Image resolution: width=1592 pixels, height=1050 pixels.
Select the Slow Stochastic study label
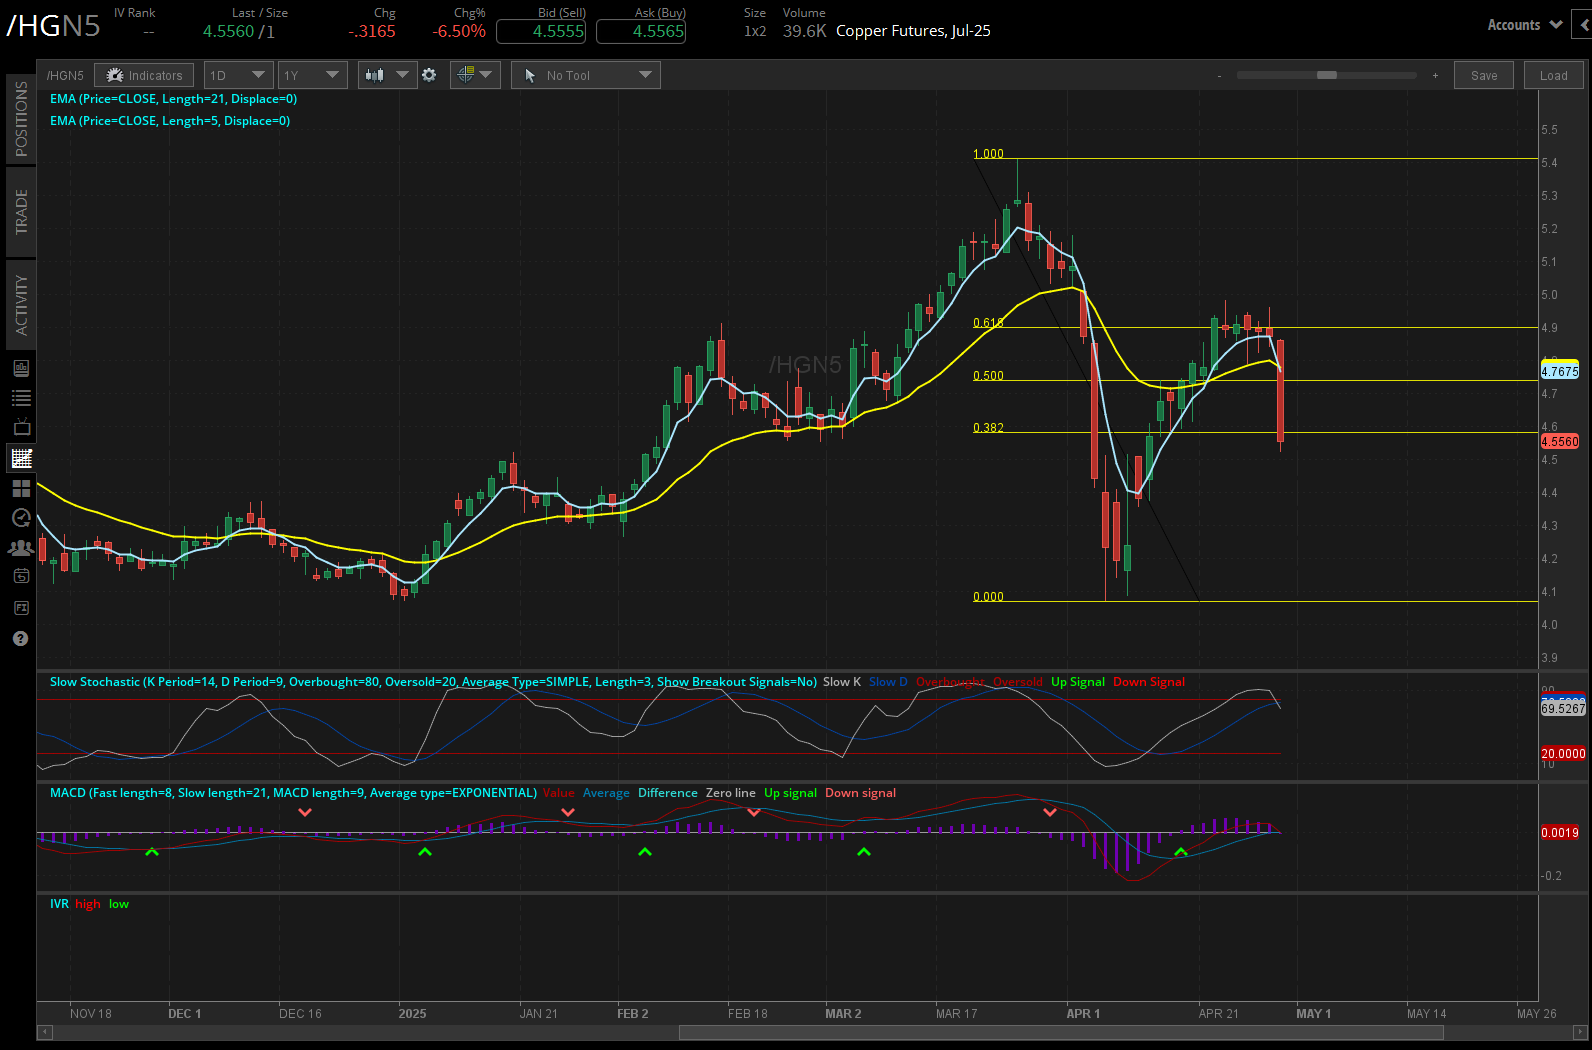pyautogui.click(x=433, y=682)
